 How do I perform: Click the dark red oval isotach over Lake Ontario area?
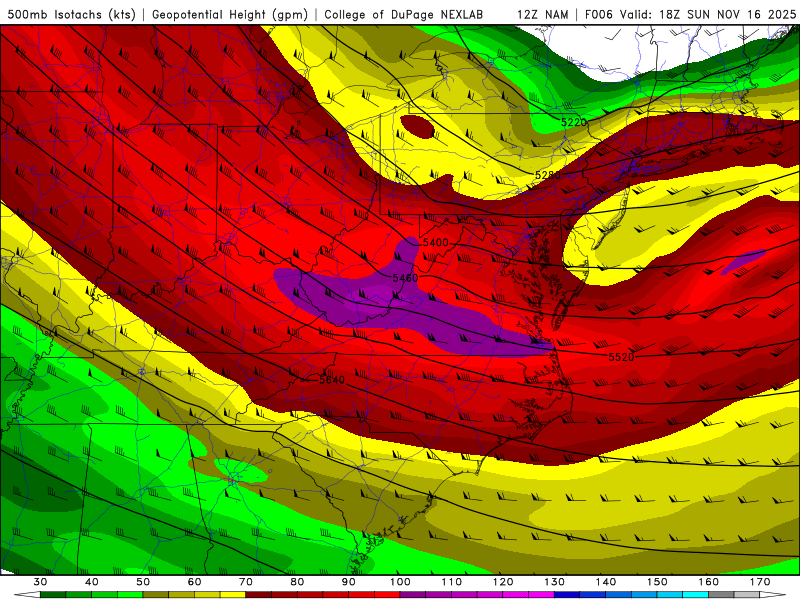[x=417, y=127]
